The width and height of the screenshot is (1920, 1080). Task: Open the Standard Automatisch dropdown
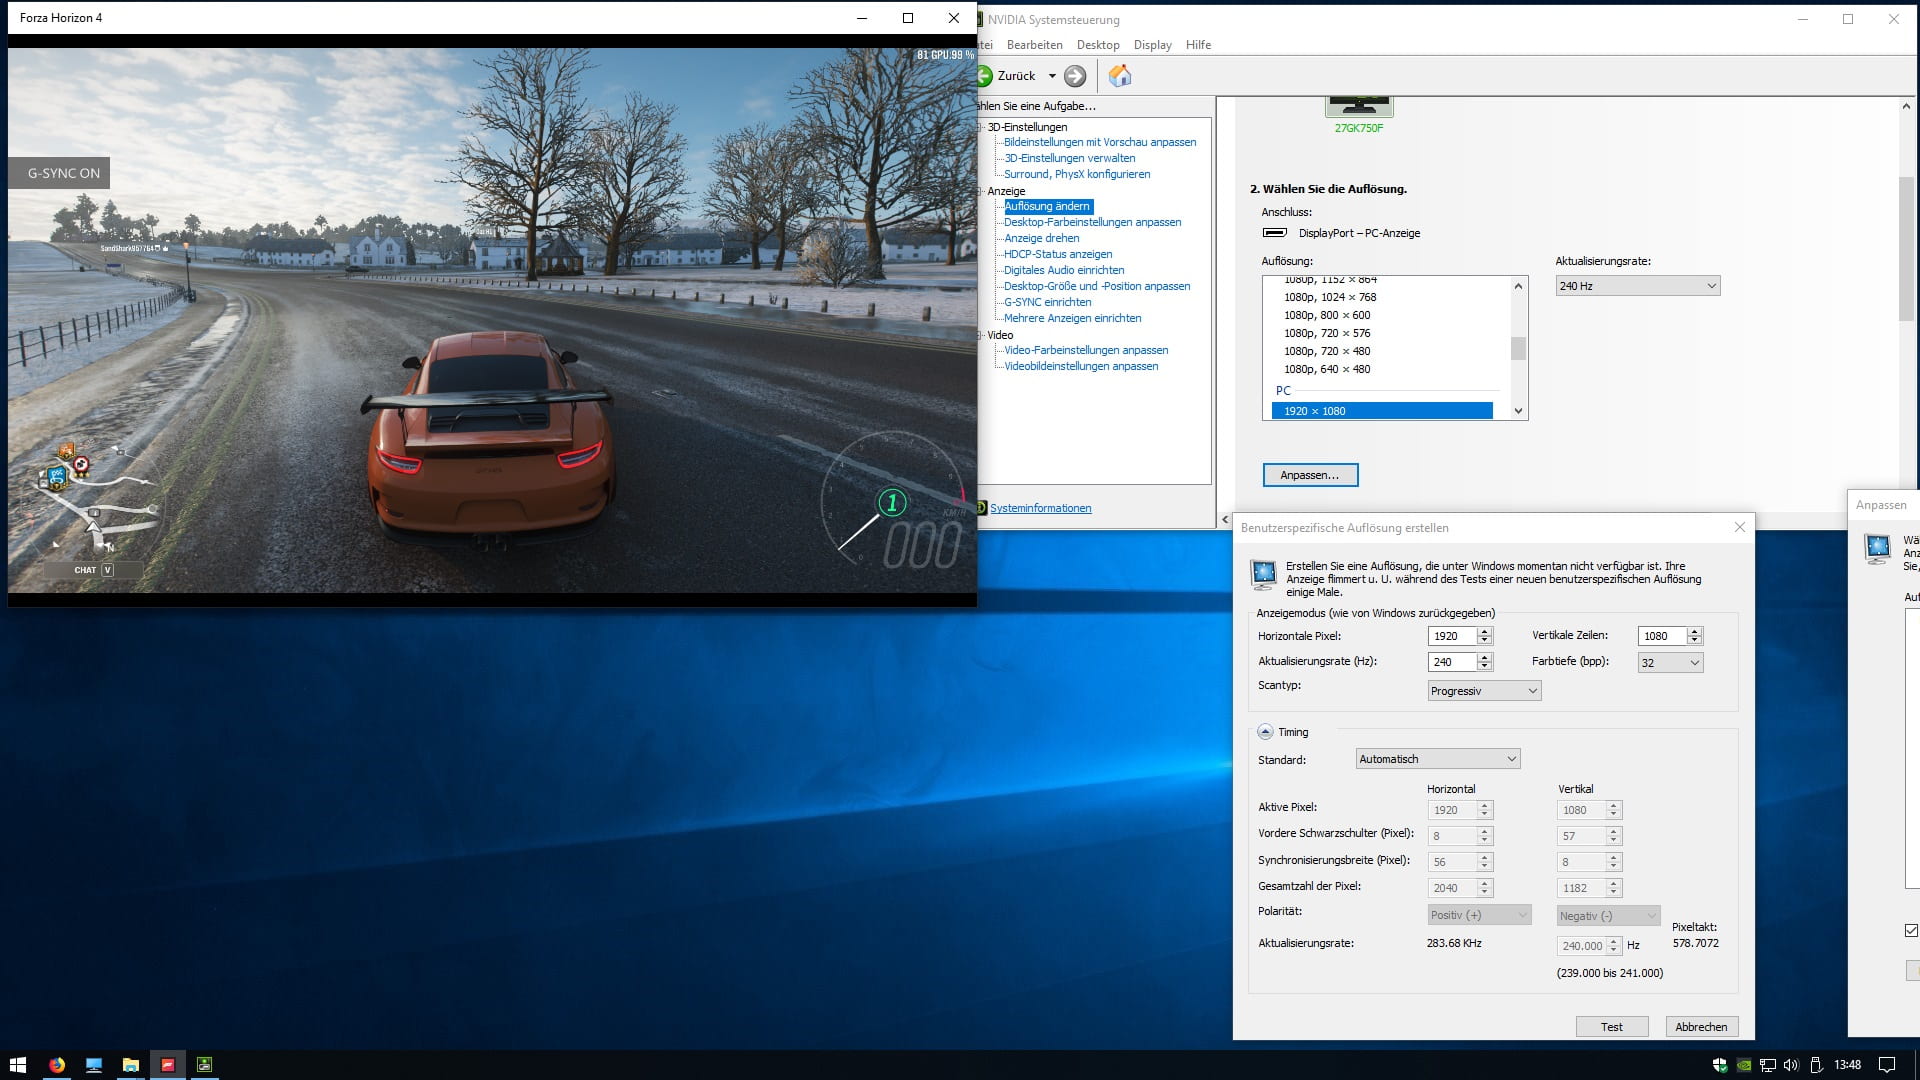1437,759
